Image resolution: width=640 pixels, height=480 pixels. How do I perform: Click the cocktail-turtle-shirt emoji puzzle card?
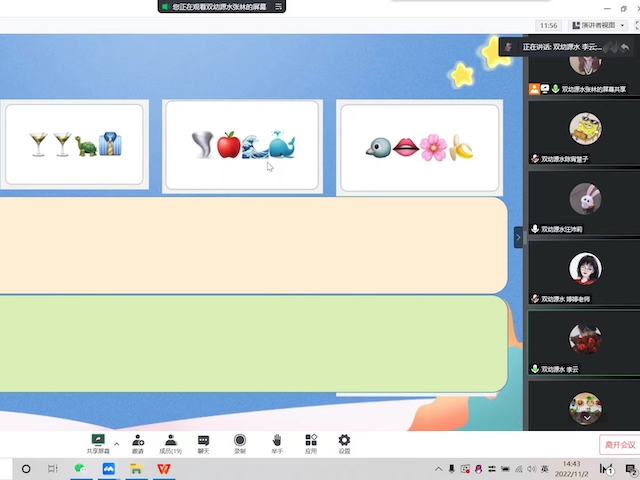click(74, 144)
